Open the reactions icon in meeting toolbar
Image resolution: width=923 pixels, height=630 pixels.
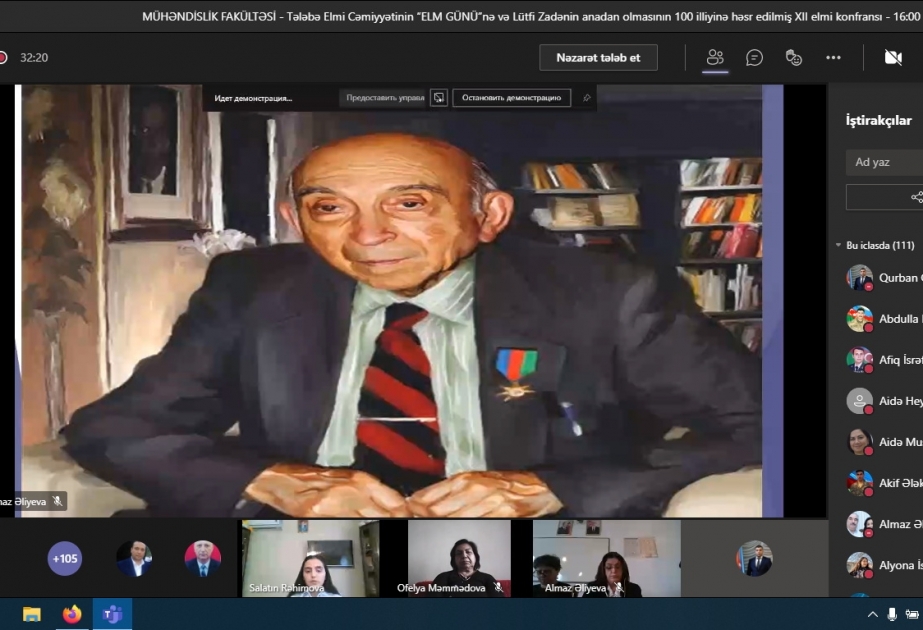coord(793,58)
